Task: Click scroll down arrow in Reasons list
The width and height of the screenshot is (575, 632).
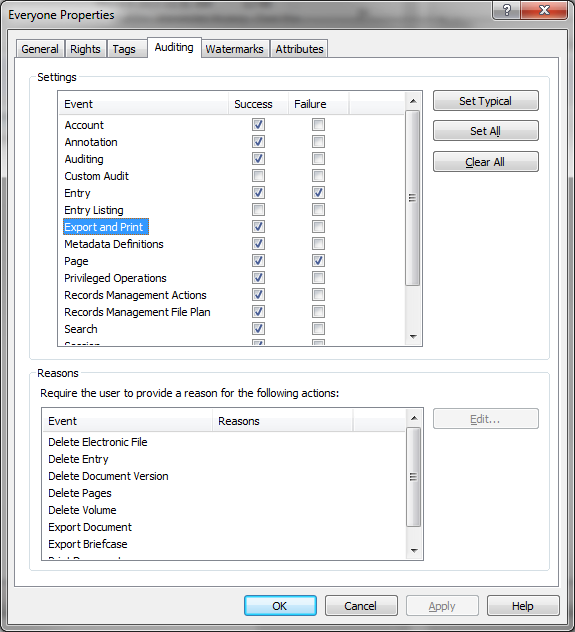Action: 414,551
